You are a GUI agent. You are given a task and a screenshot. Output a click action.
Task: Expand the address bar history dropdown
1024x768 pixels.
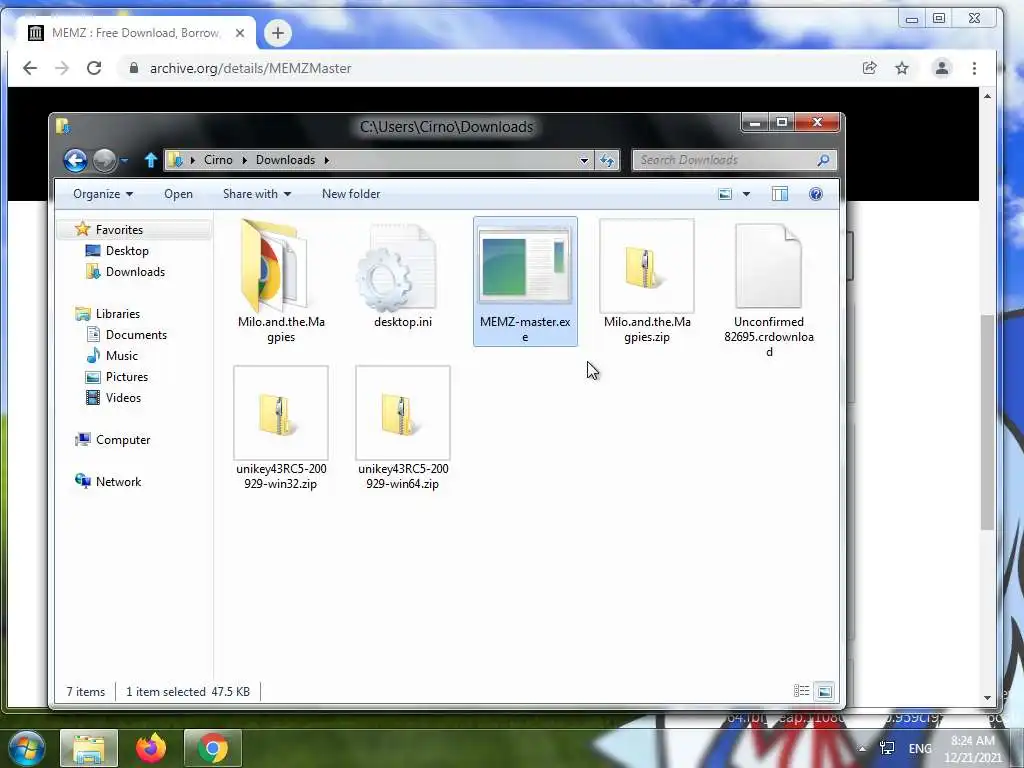point(584,160)
